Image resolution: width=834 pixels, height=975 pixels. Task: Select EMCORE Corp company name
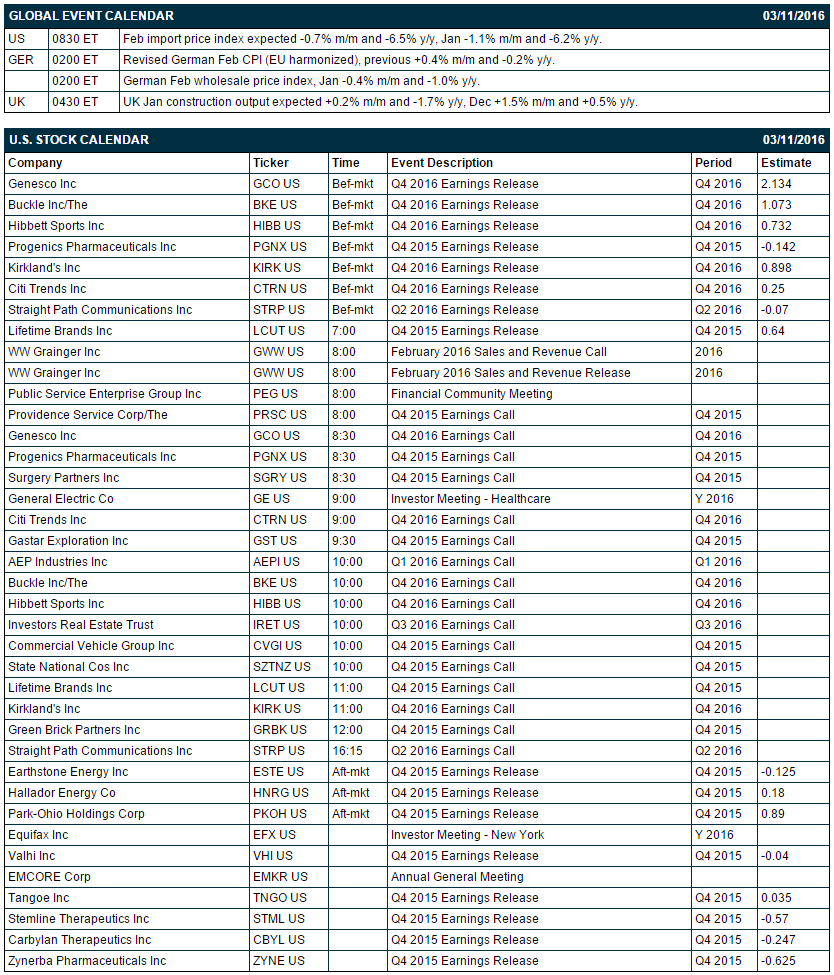49,877
